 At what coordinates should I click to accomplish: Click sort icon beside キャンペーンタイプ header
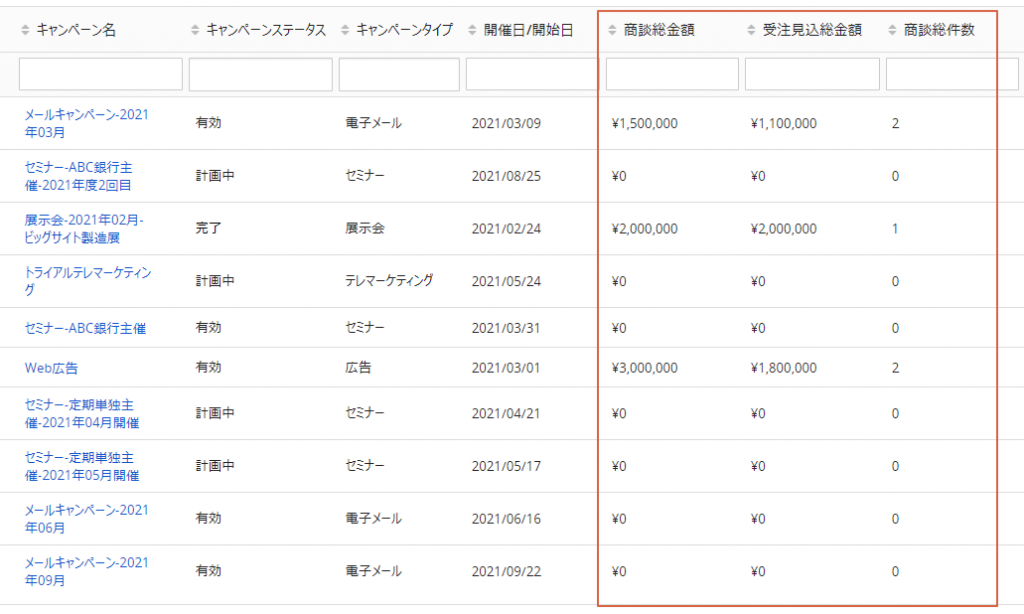point(345,31)
